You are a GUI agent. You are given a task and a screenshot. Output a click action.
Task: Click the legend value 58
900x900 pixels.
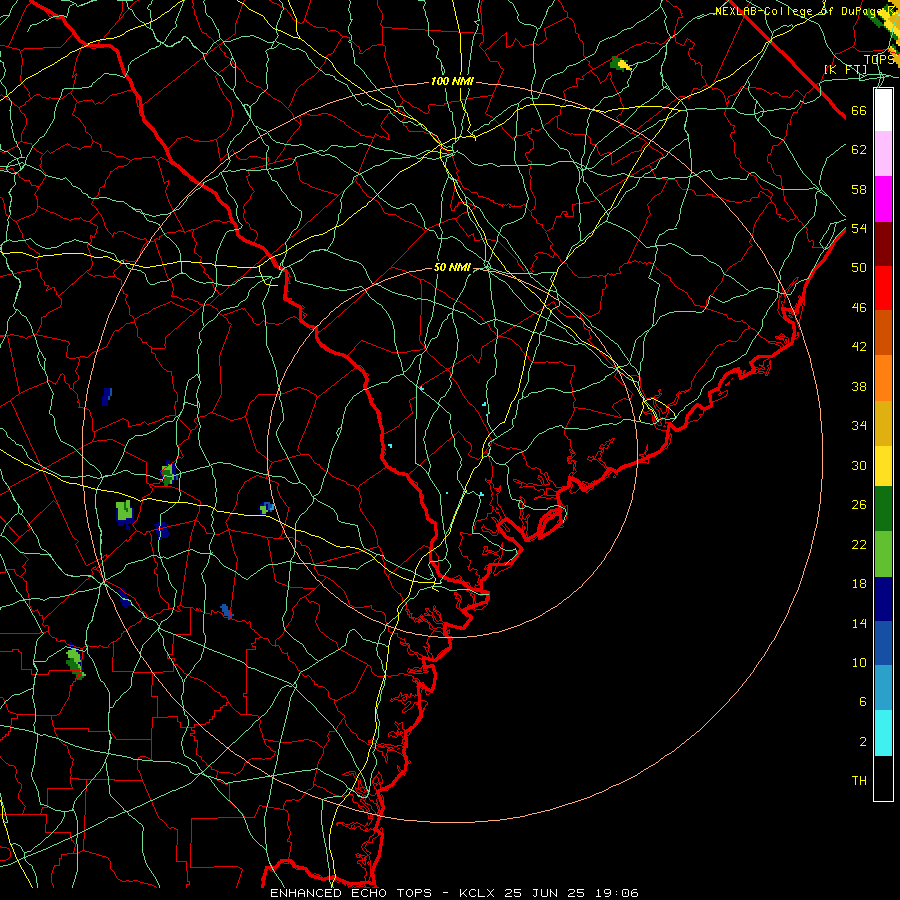point(859,189)
